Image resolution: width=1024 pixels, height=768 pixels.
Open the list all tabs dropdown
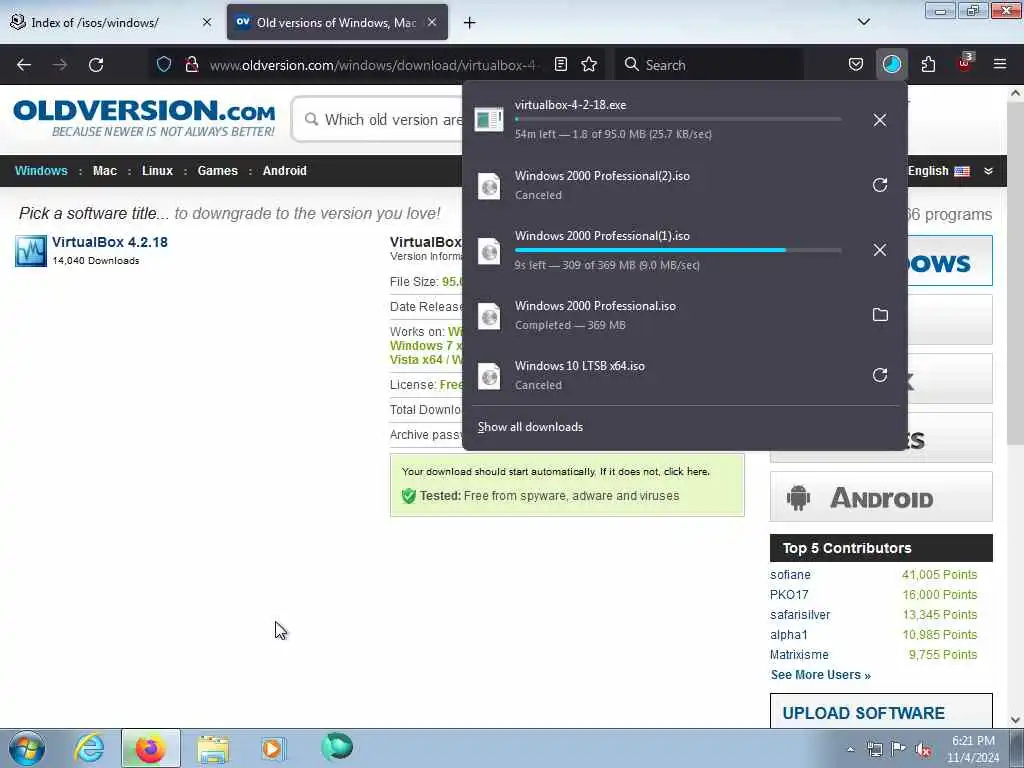pos(863,22)
